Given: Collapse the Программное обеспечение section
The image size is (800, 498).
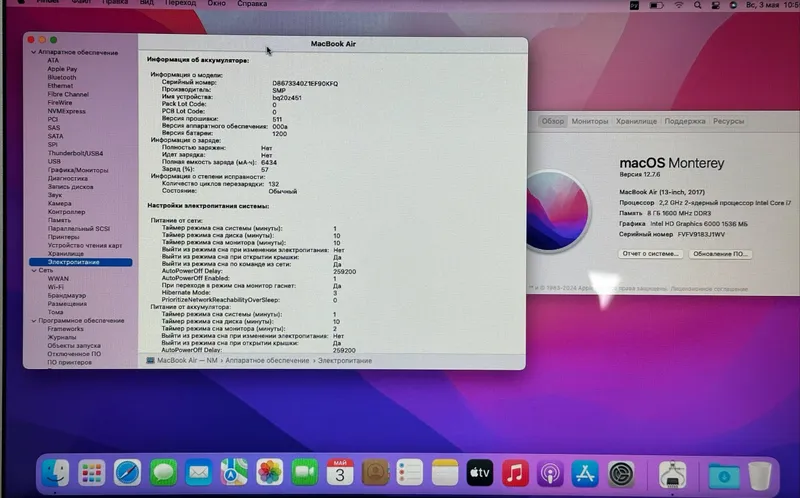Looking at the screenshot, I should pyautogui.click(x=34, y=320).
